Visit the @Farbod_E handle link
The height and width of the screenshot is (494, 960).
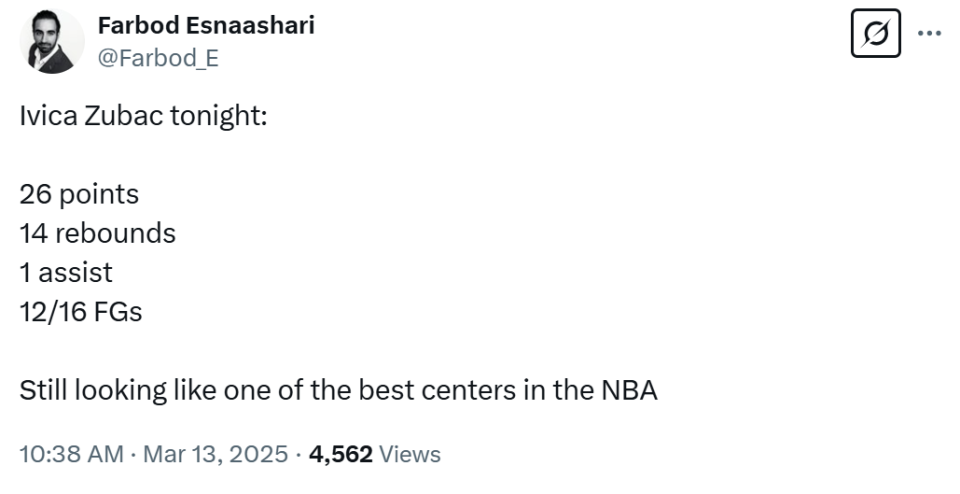pos(158,58)
